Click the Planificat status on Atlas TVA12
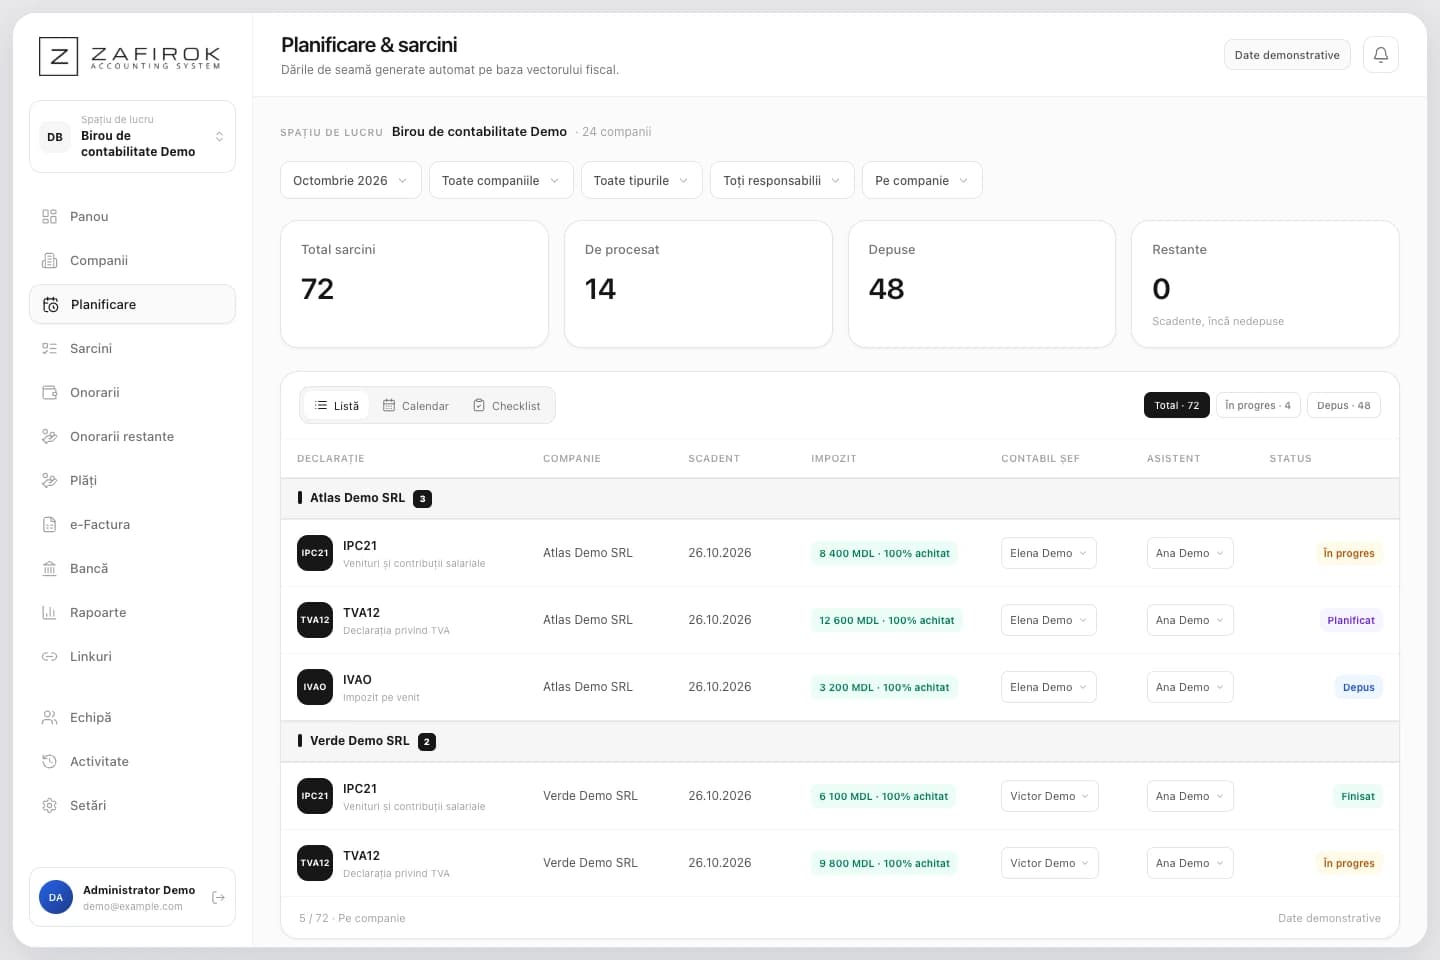 click(1350, 620)
